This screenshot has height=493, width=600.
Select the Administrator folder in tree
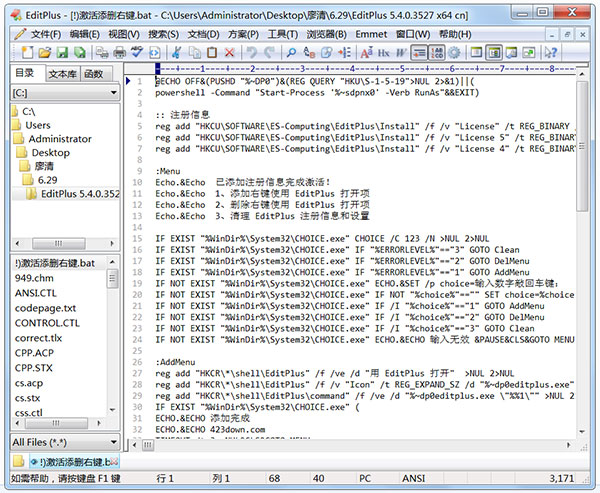(x=53, y=139)
